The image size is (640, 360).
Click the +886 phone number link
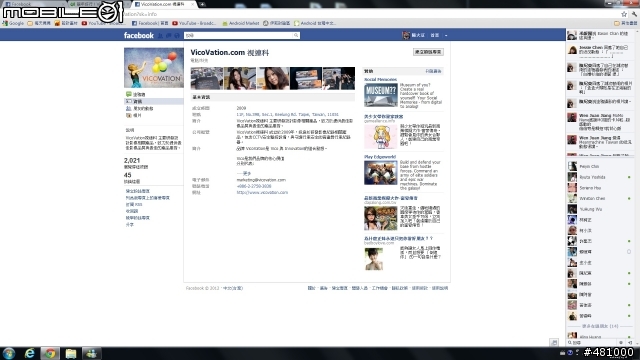point(254,186)
